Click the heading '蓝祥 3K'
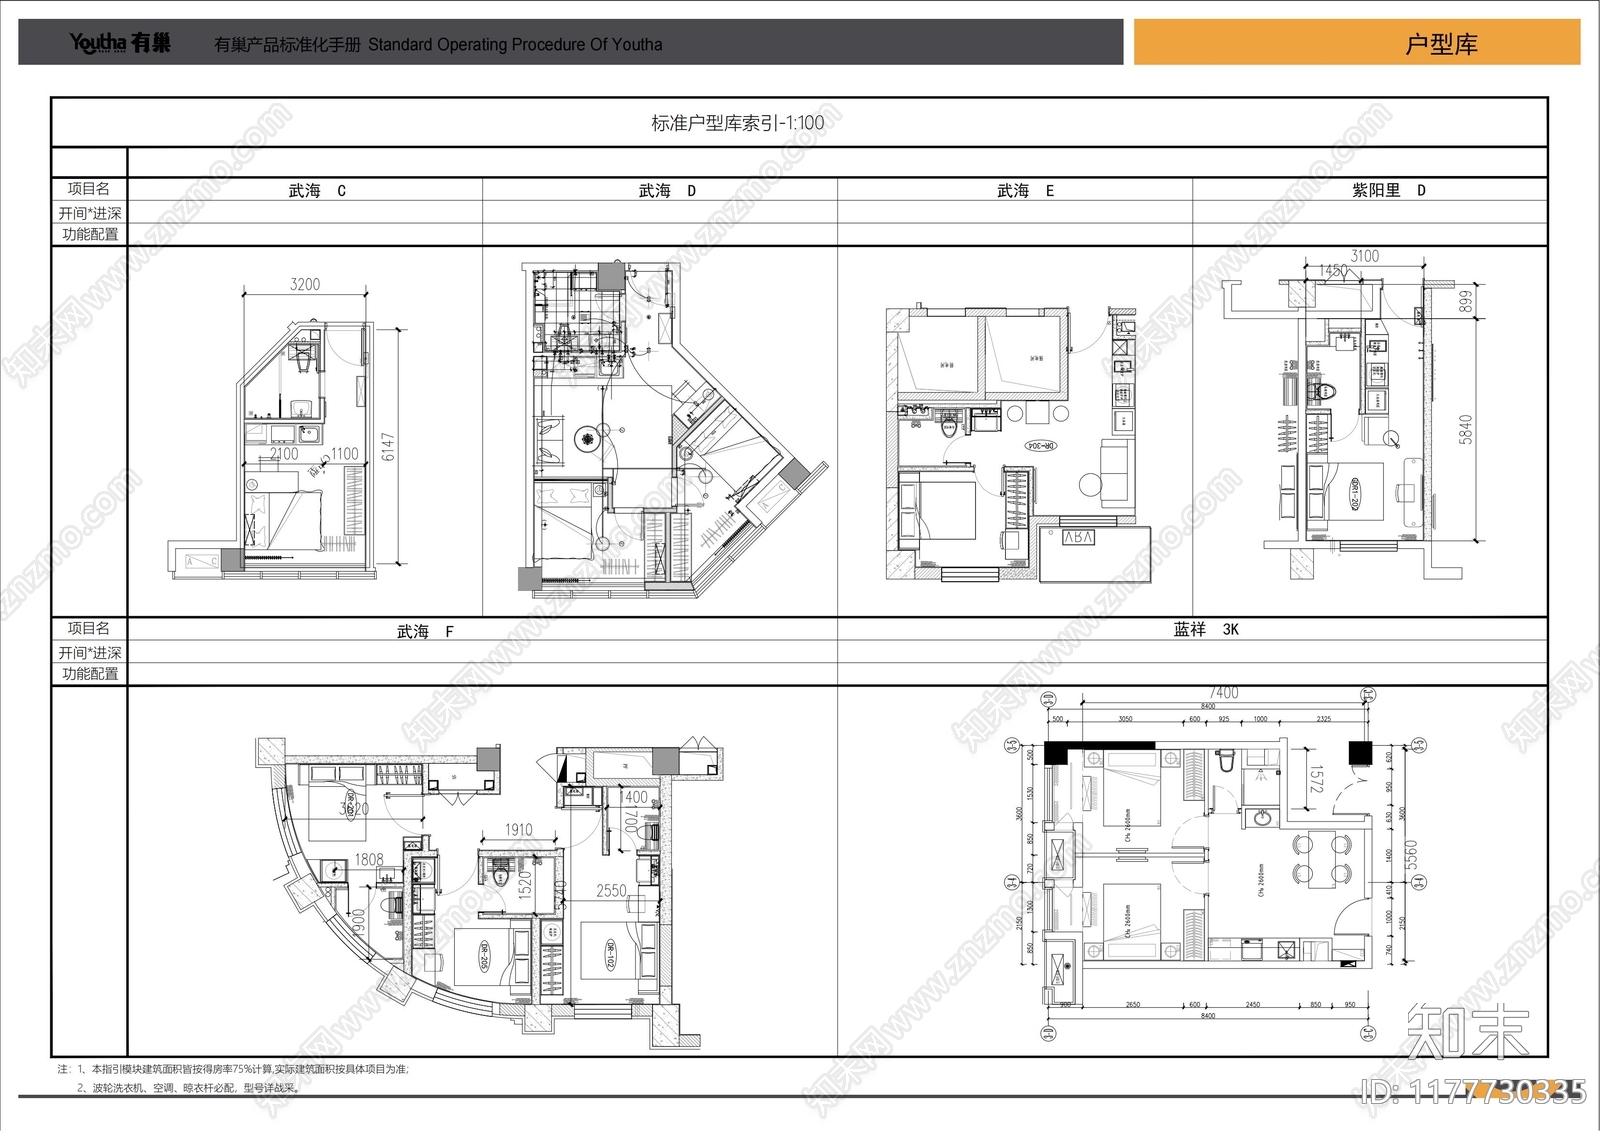Image resolution: width=1600 pixels, height=1131 pixels. (x=1206, y=629)
